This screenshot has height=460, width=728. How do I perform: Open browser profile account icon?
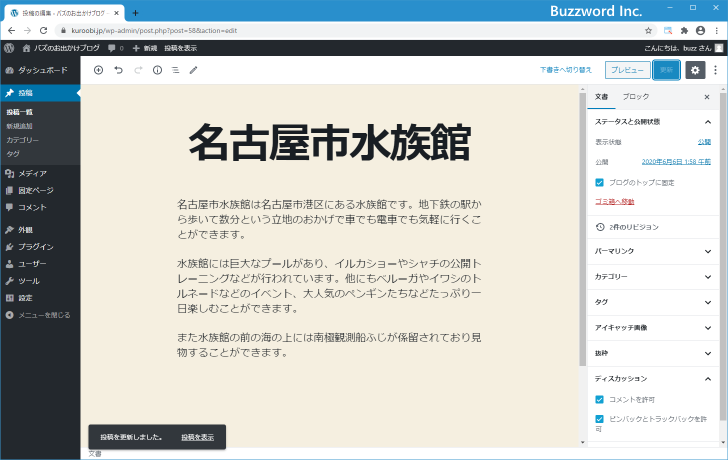701,31
